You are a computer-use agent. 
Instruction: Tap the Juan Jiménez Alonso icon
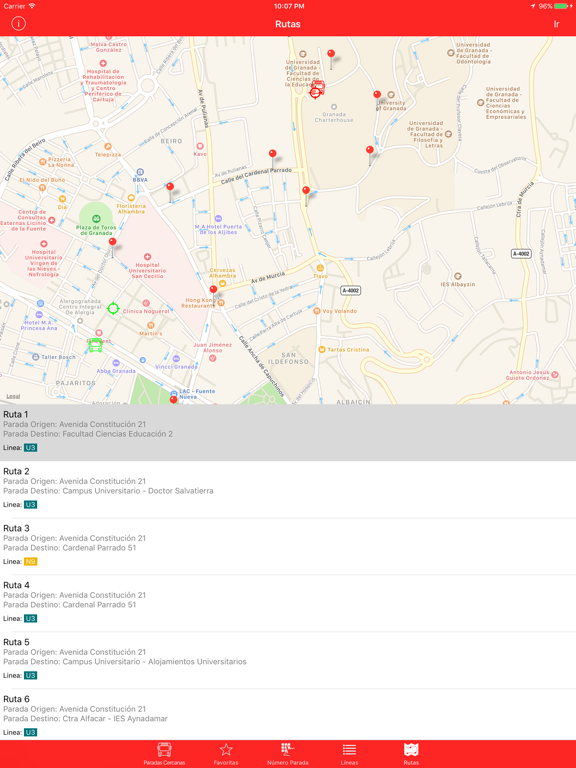point(213,358)
